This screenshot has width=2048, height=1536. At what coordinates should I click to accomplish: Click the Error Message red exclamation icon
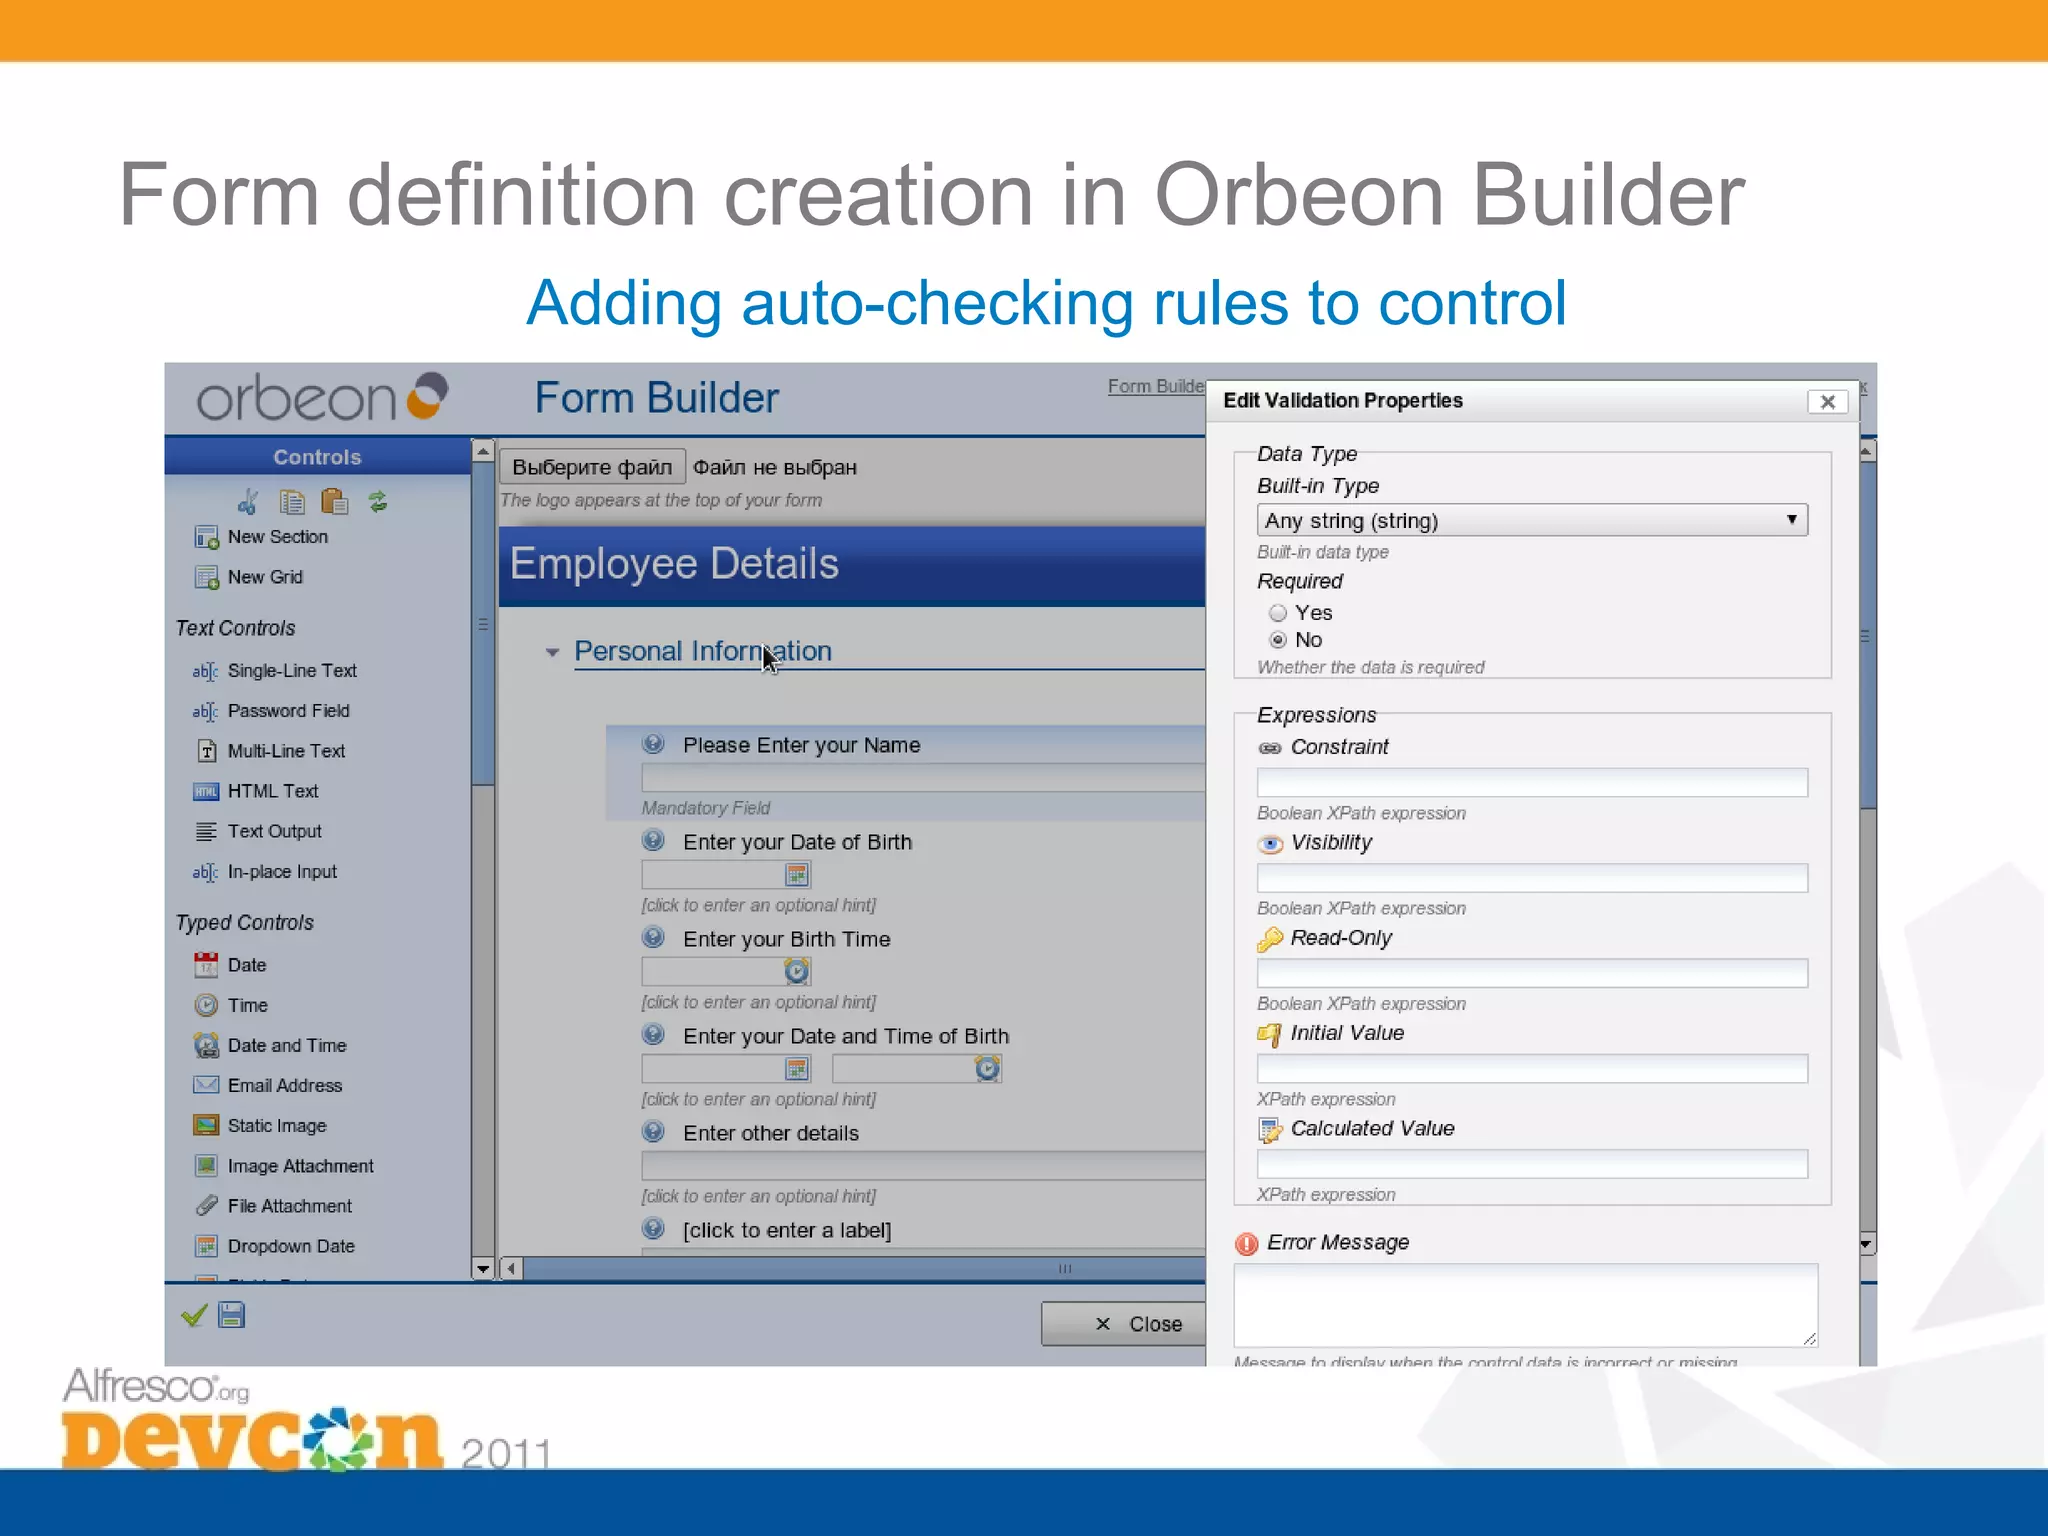(x=1246, y=1243)
